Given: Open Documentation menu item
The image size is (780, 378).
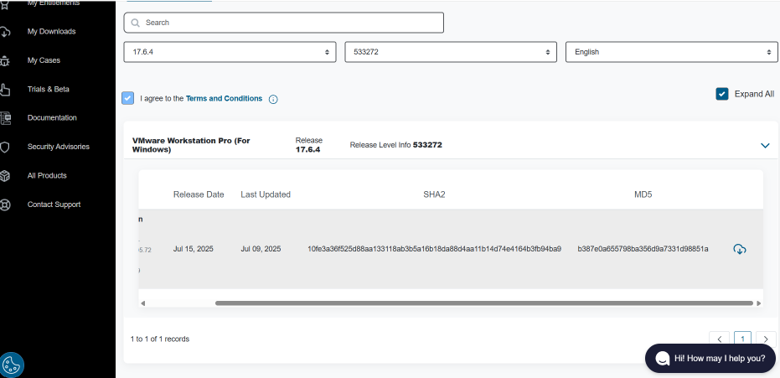Looking at the screenshot, I should 52,118.
